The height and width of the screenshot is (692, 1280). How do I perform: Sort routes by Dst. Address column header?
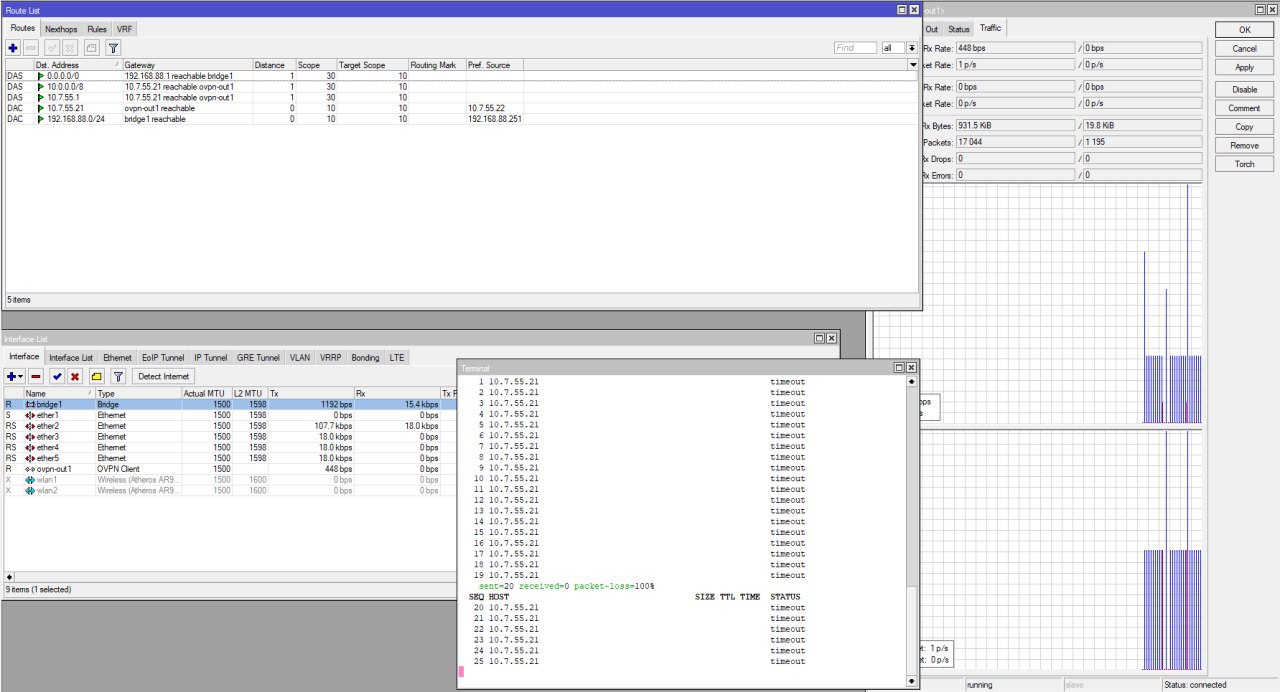click(78, 65)
